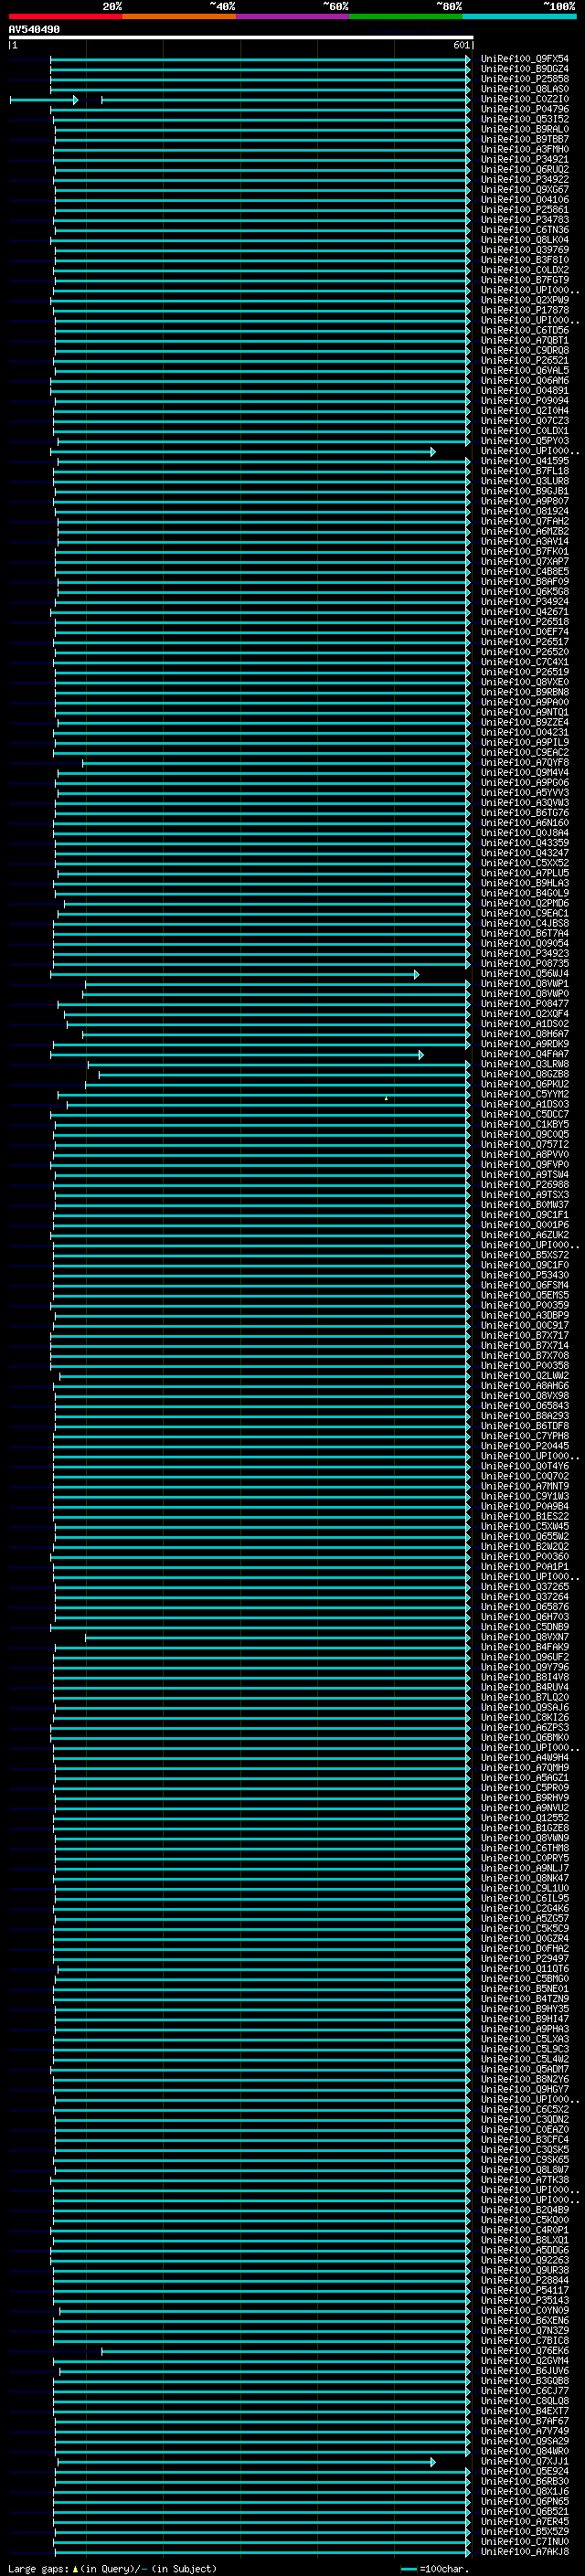The width and height of the screenshot is (585, 2576).
Task: Select the UniRef100_Q41595 label
Action: (x=524, y=462)
